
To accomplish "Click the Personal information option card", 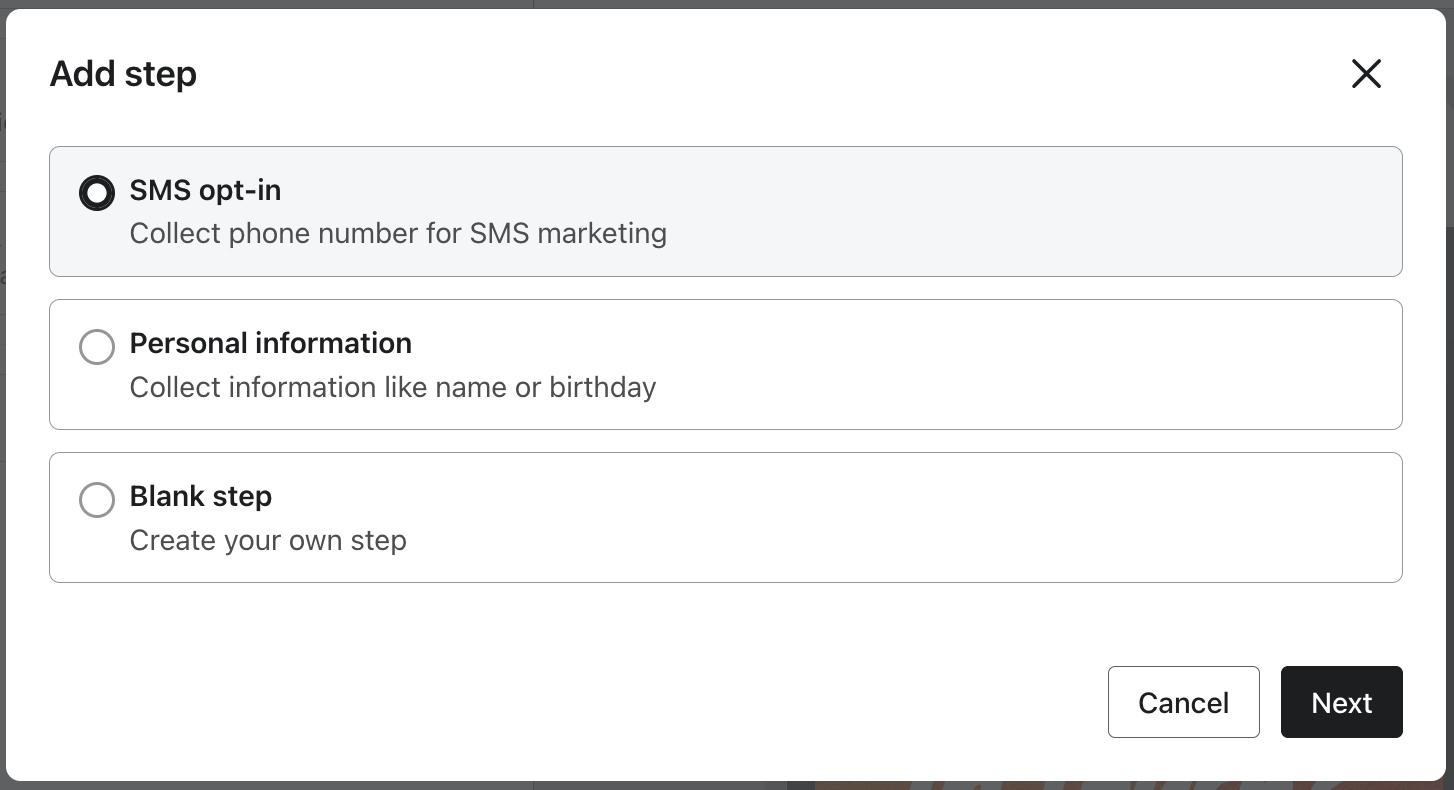I will [725, 364].
